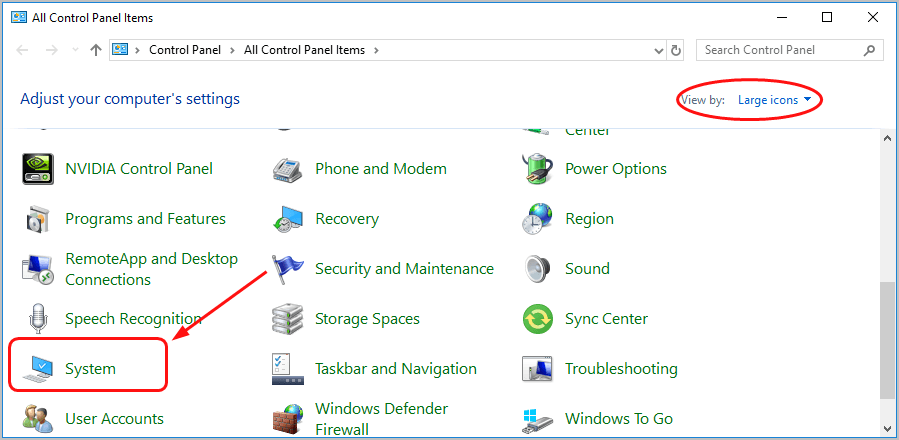This screenshot has height=440, width=899.
Task: Open the Windows Defender Firewall icon
Action: pyautogui.click(x=288, y=419)
